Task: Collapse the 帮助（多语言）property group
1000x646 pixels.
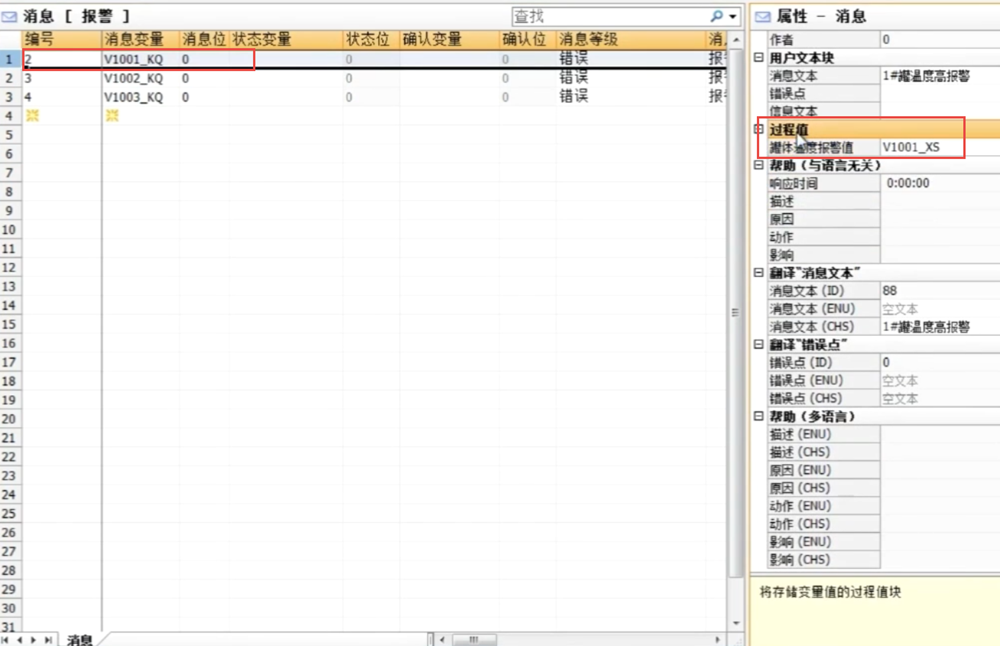Action: click(758, 416)
